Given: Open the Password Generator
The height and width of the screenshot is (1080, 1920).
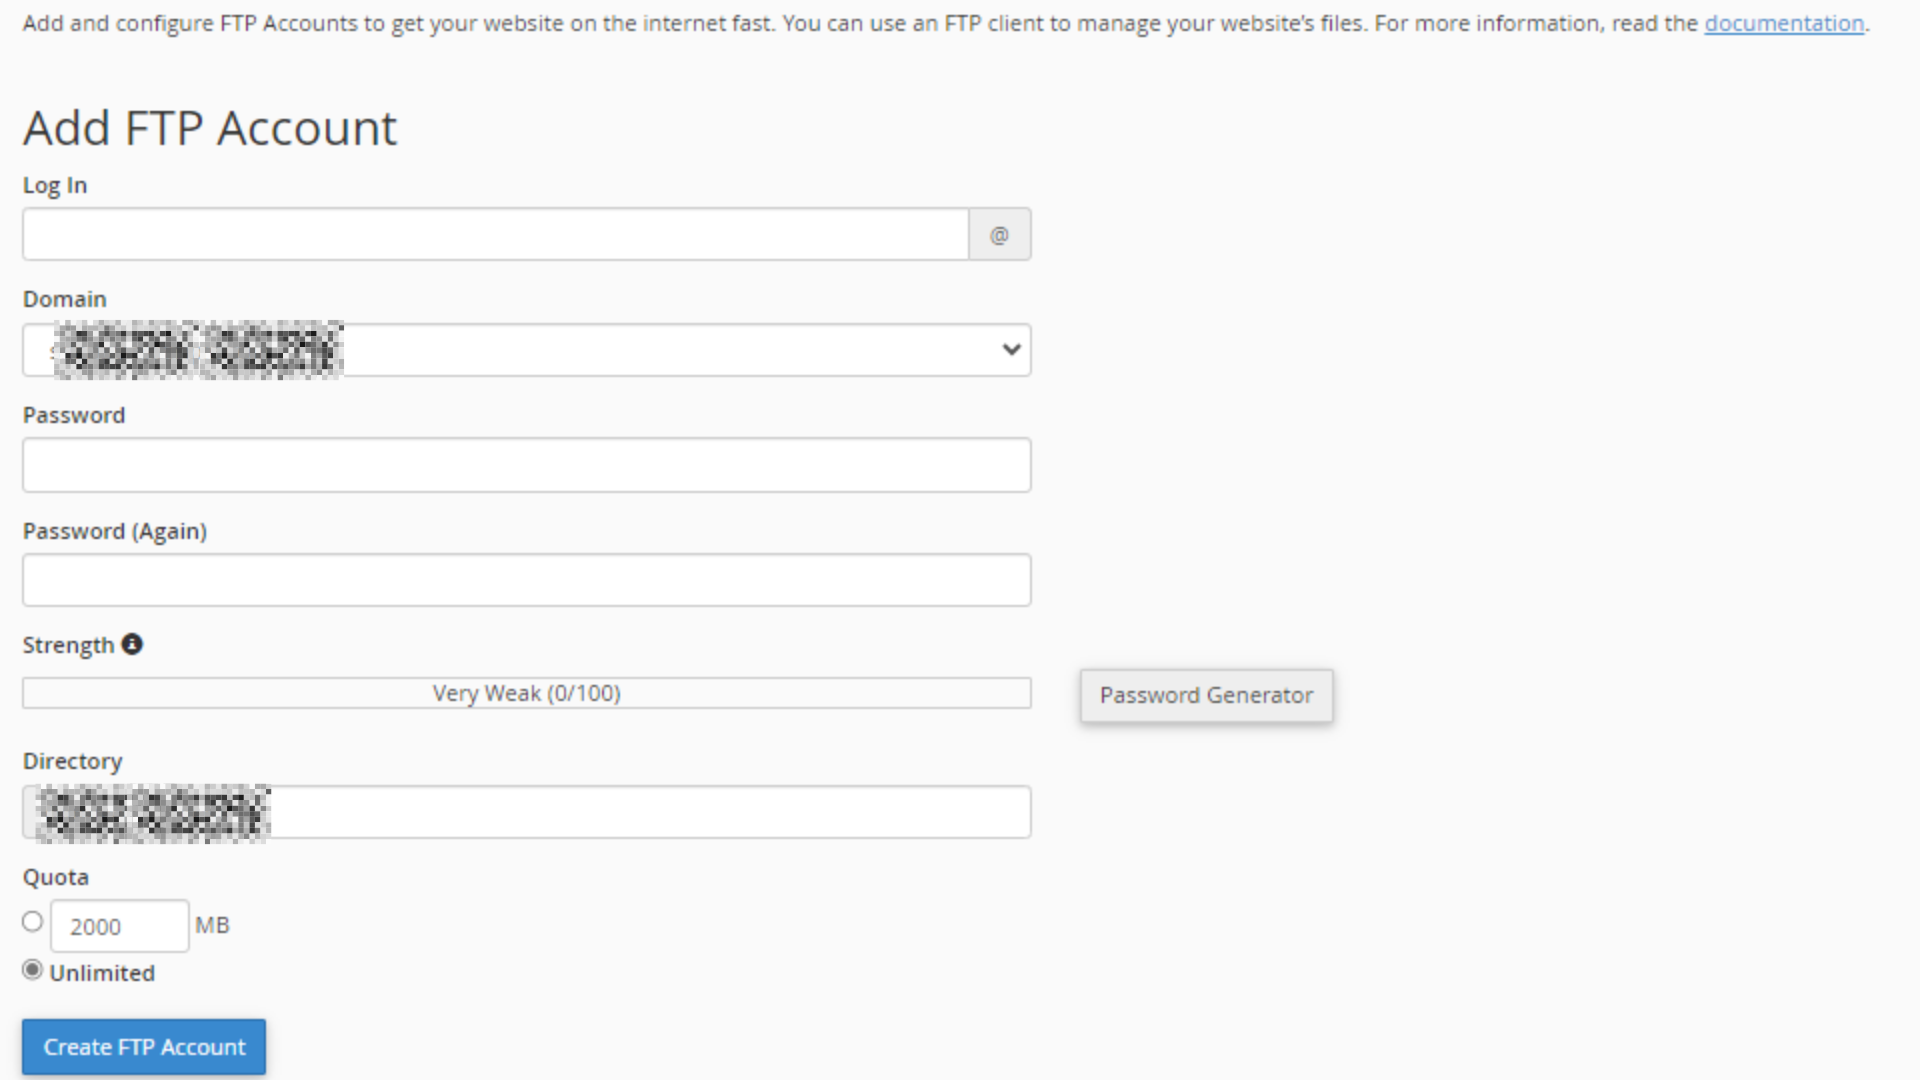Looking at the screenshot, I should tap(1206, 695).
